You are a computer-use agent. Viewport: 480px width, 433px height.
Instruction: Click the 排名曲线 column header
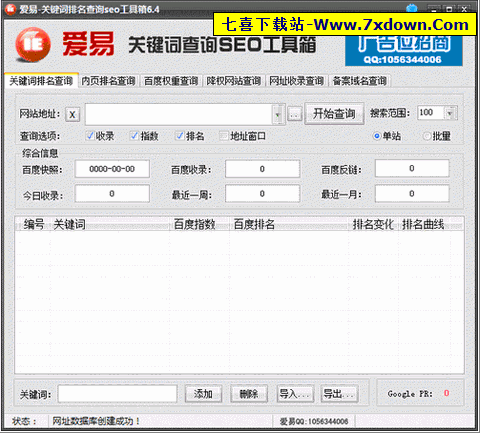[x=423, y=224]
